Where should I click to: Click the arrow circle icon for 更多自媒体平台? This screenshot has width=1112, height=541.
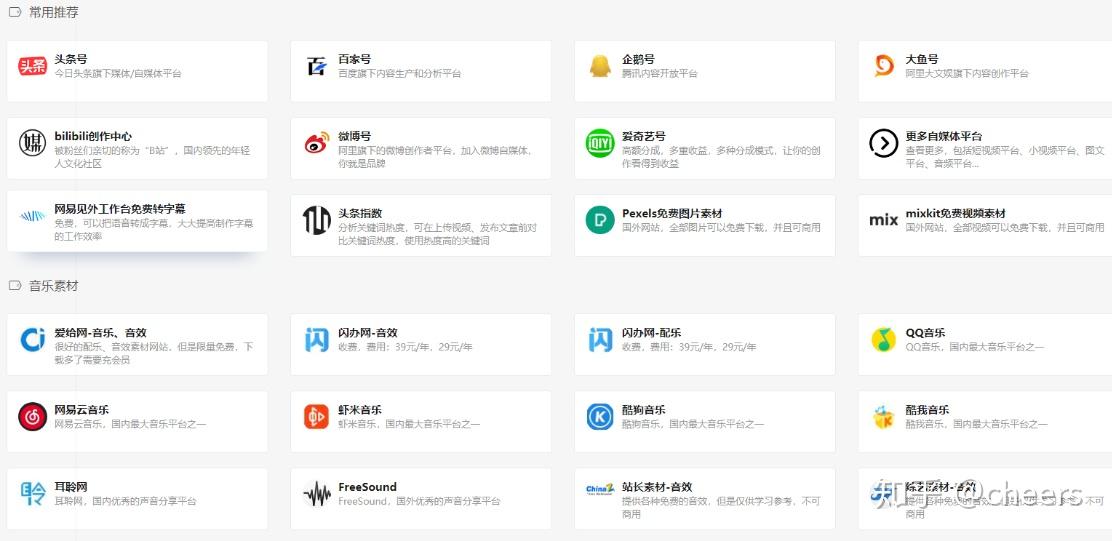click(884, 143)
